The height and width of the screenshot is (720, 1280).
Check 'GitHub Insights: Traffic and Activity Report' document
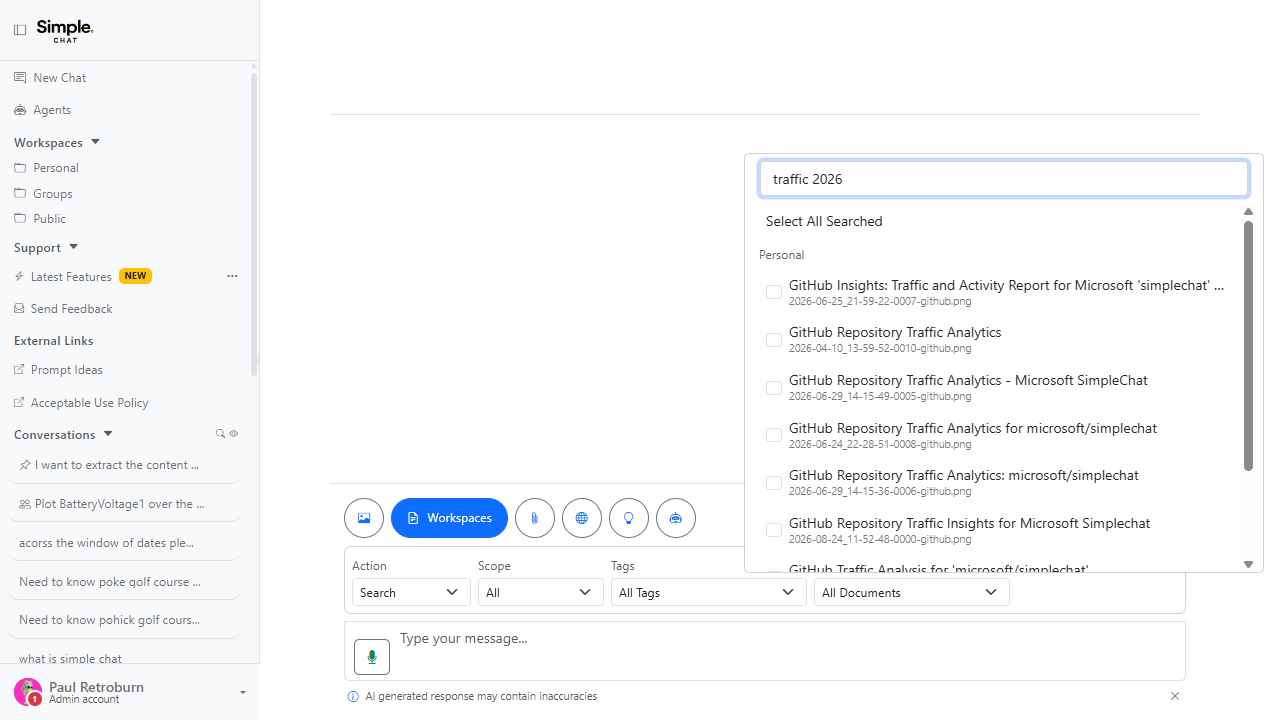click(x=774, y=292)
